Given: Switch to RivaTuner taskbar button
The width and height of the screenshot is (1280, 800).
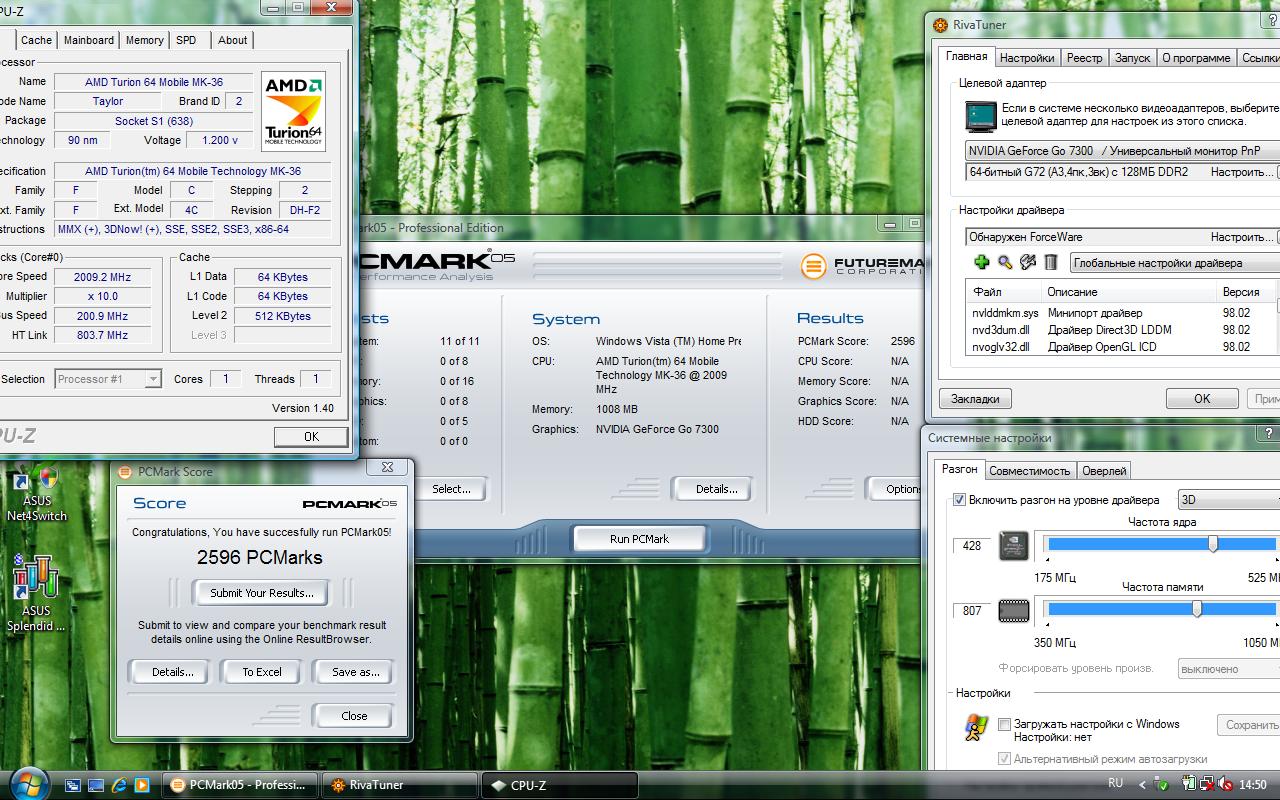Looking at the screenshot, I should [x=399, y=785].
